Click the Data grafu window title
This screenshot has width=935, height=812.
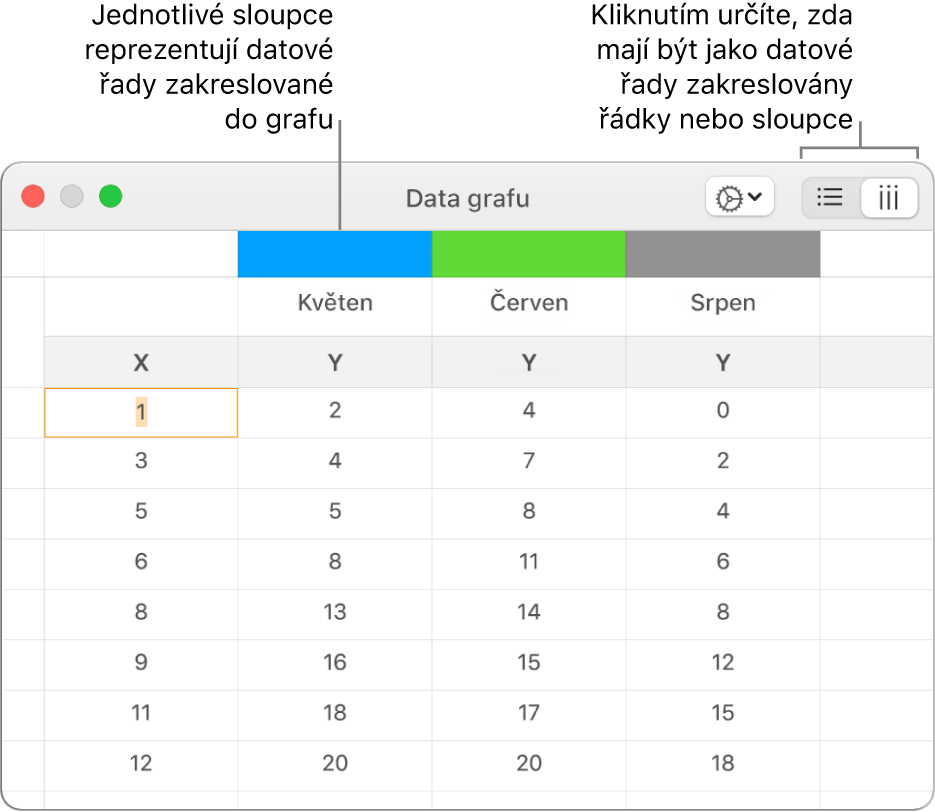(x=467, y=198)
